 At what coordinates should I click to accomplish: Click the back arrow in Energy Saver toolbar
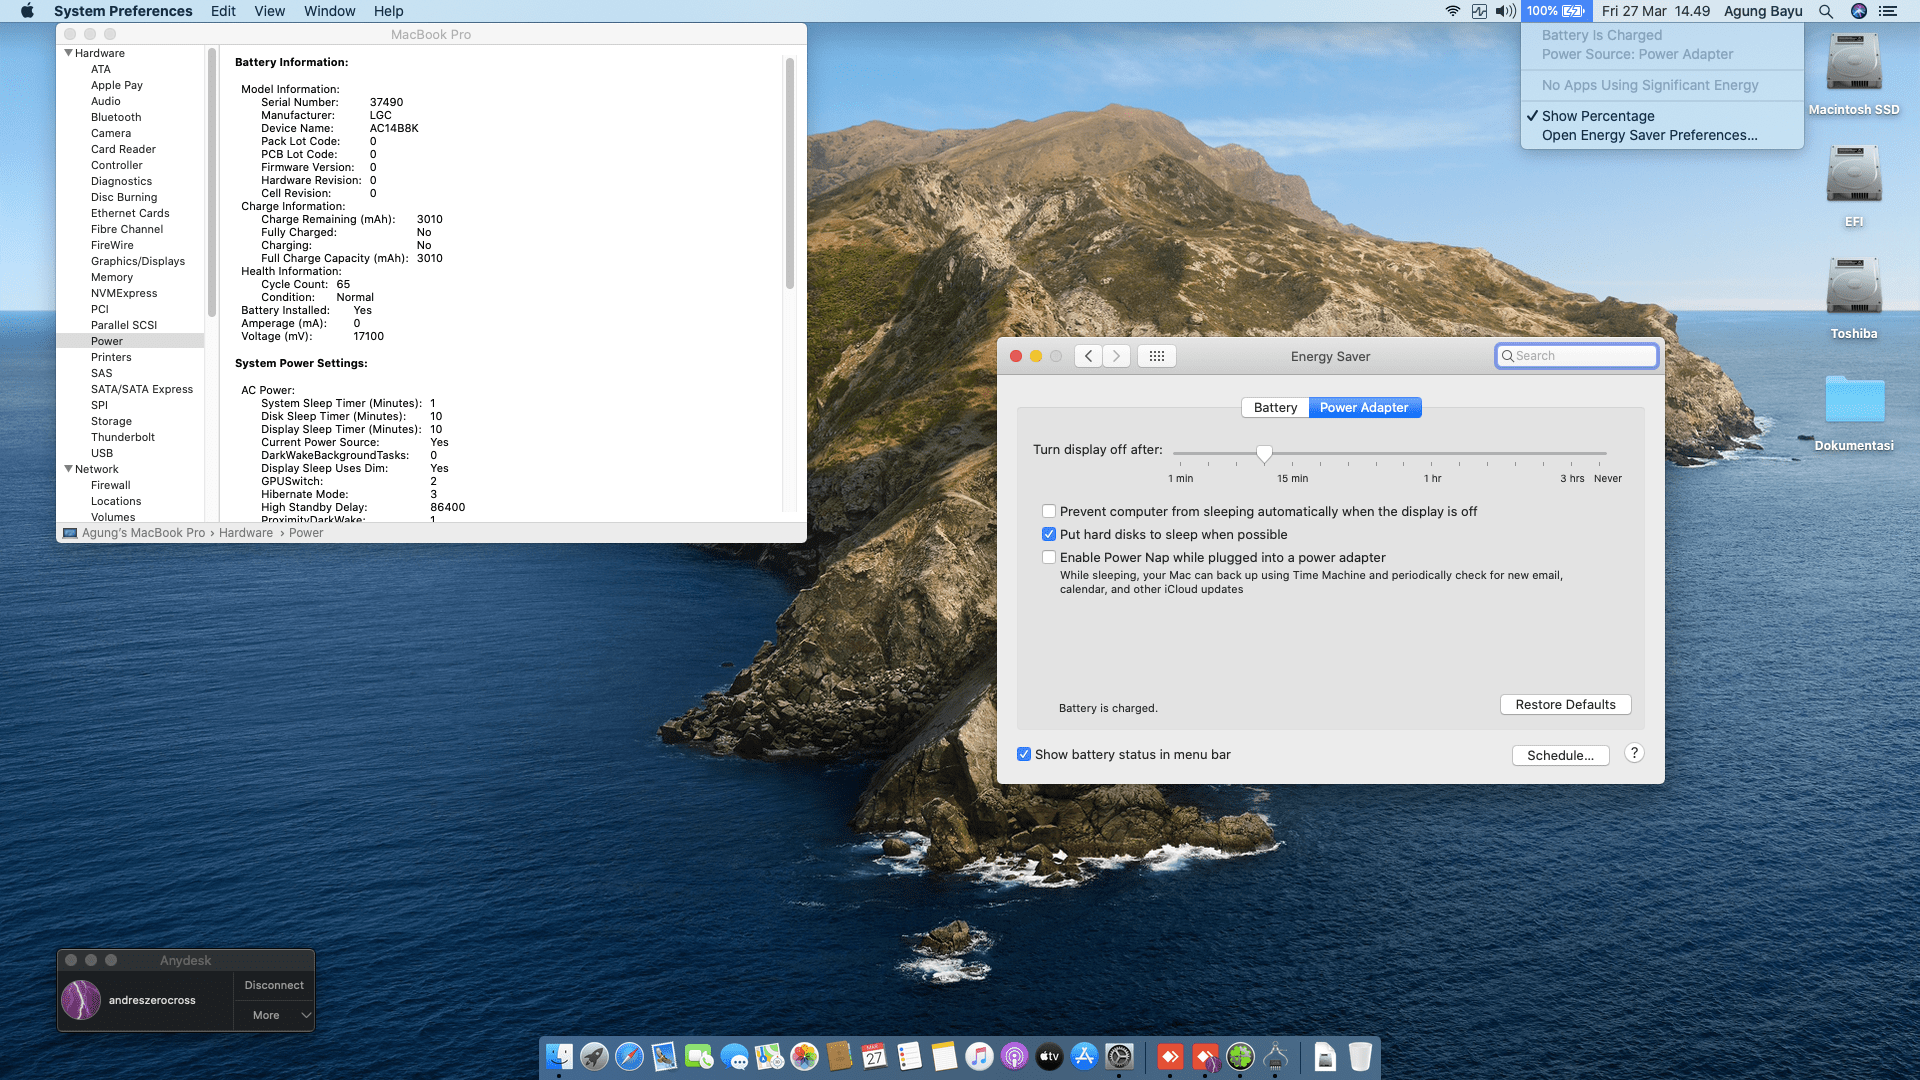1089,356
